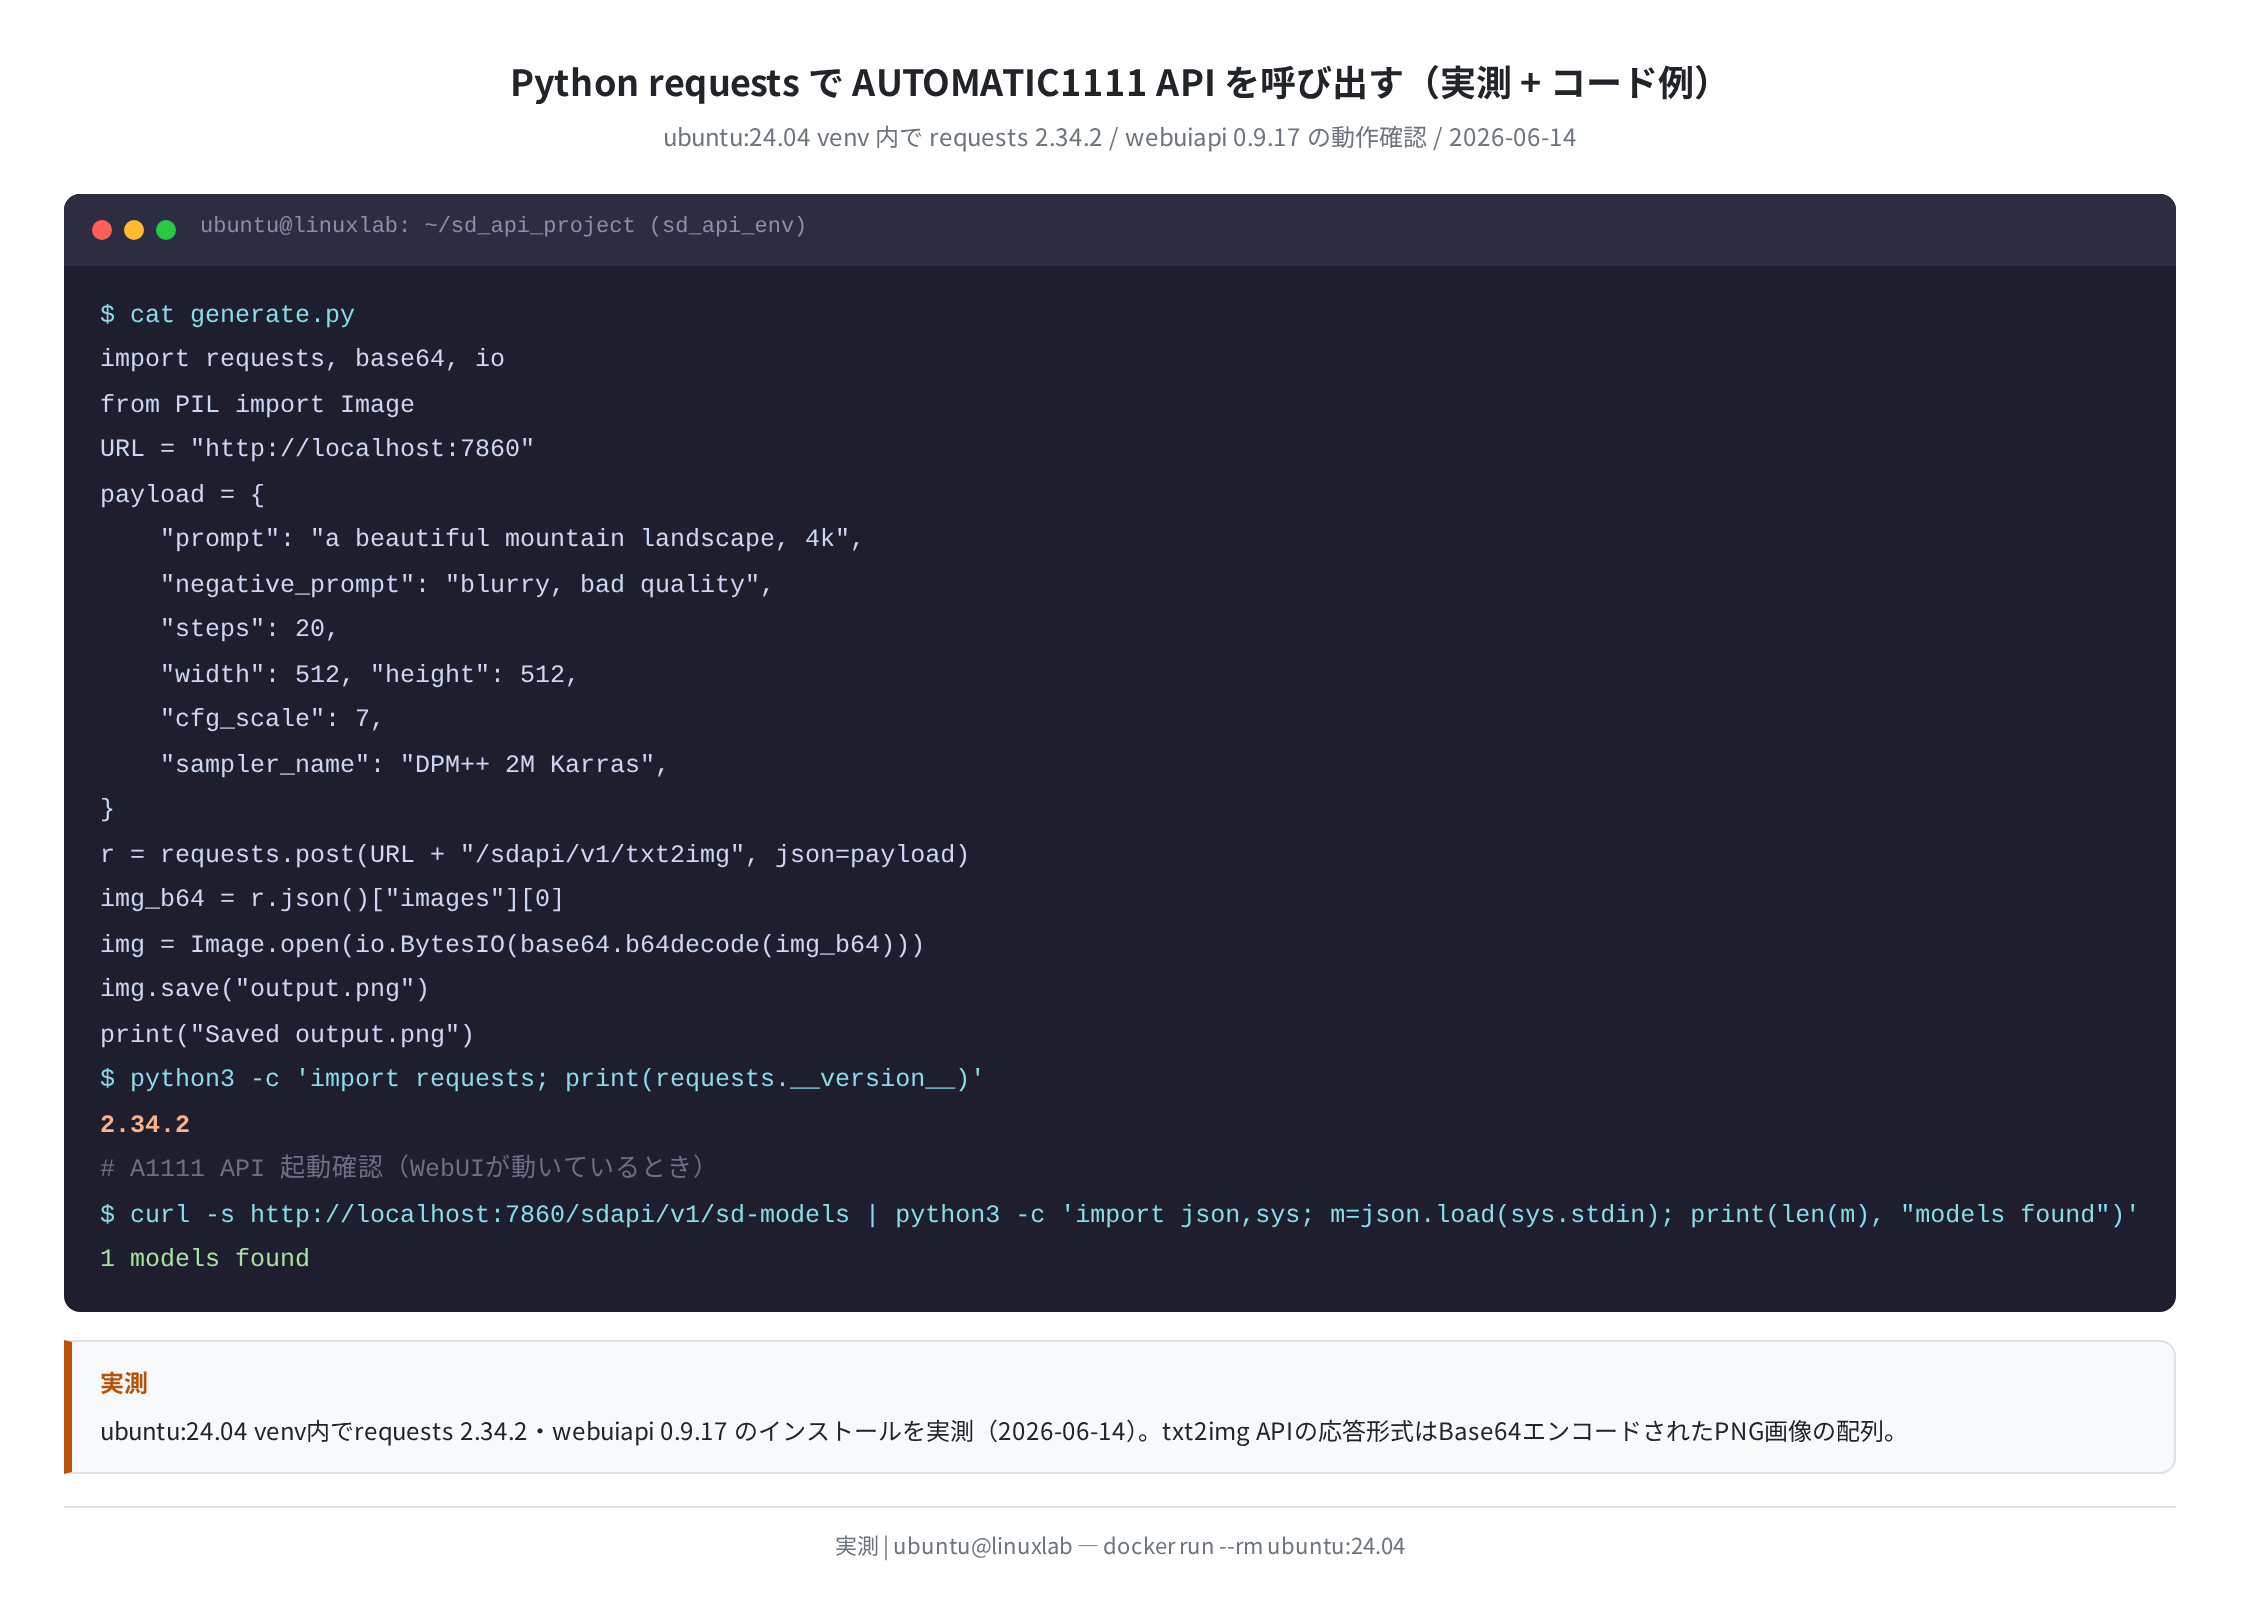This screenshot has height=1600, width=2242.
Task: Click the subtitle line mentioning requests 2.34.2
Action: coord(1119,138)
